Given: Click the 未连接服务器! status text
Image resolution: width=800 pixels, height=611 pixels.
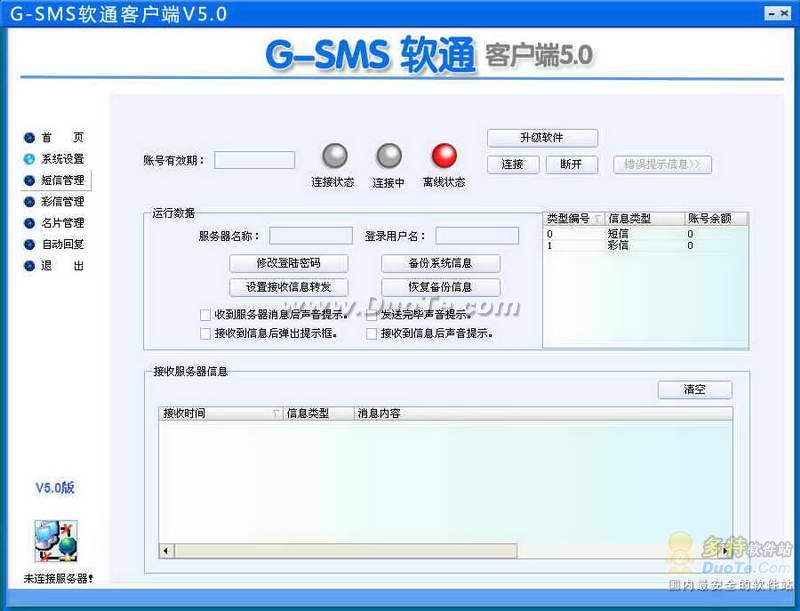Looking at the screenshot, I should [x=58, y=579].
